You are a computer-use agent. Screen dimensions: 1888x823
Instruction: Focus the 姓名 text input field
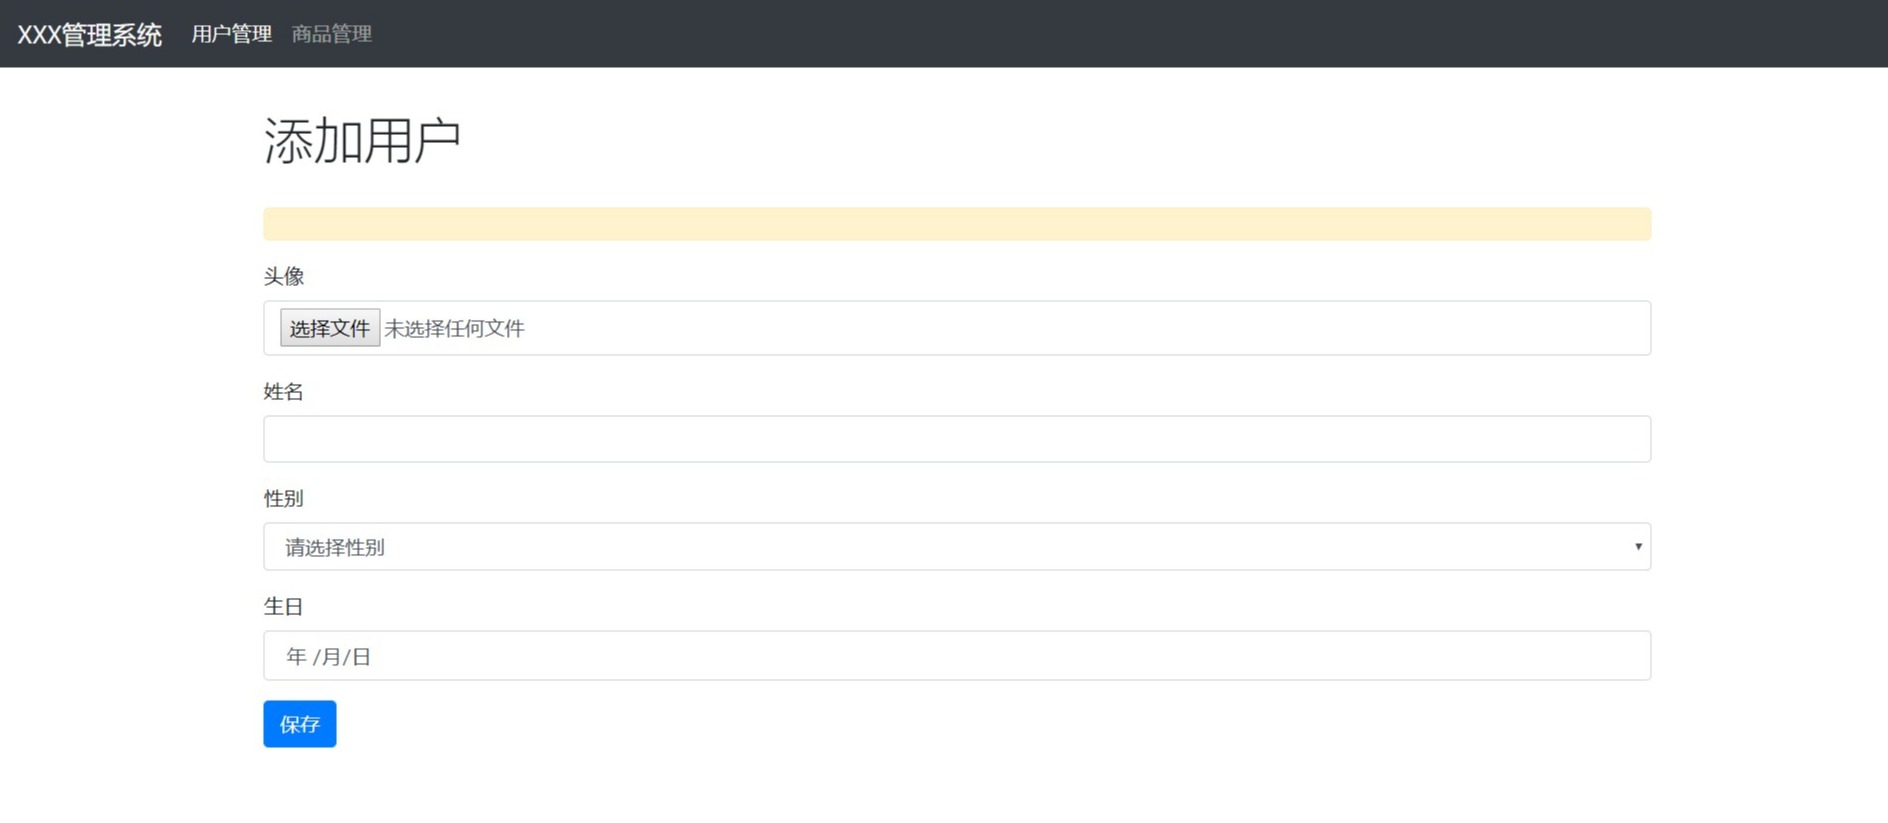point(957,439)
